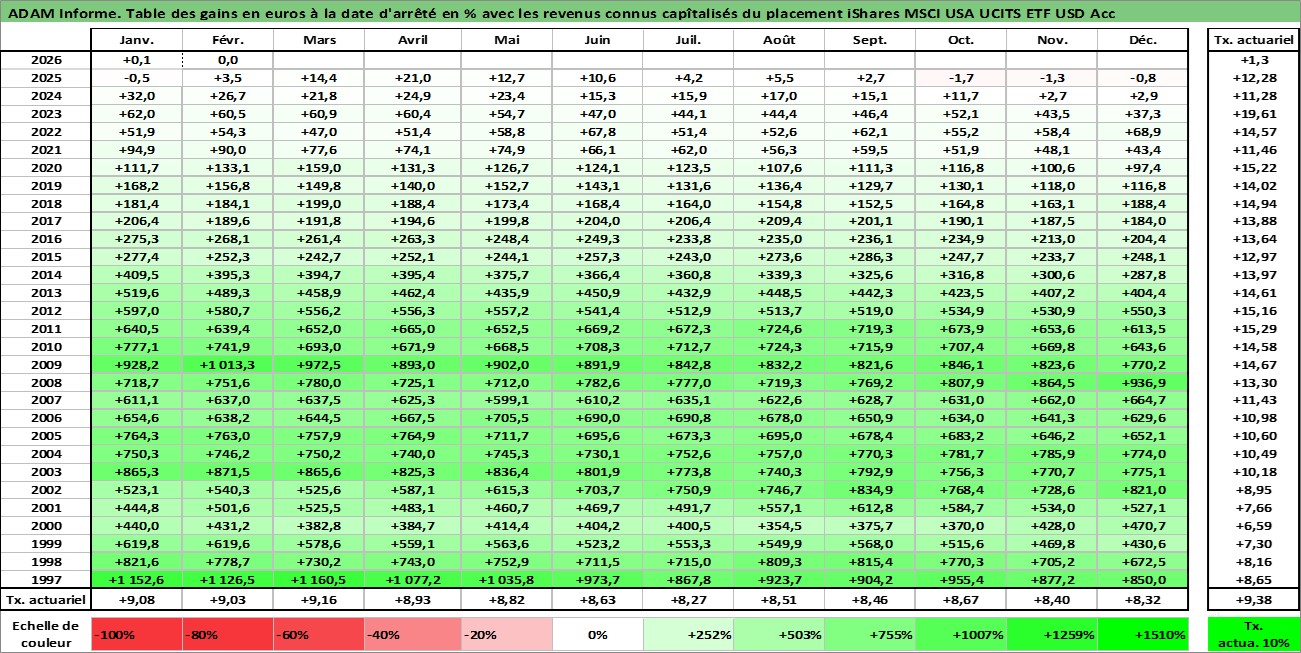This screenshot has width=1301, height=653.
Task: Select the 2026 year row label
Action: click(46, 60)
